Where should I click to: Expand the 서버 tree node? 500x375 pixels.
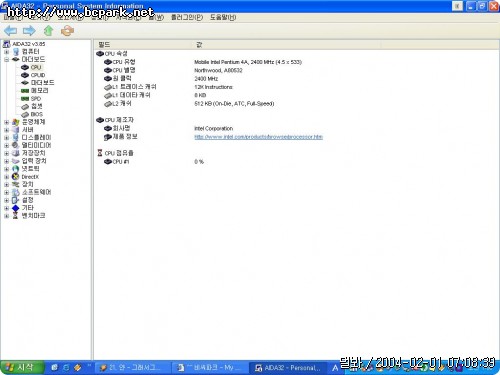point(6,130)
